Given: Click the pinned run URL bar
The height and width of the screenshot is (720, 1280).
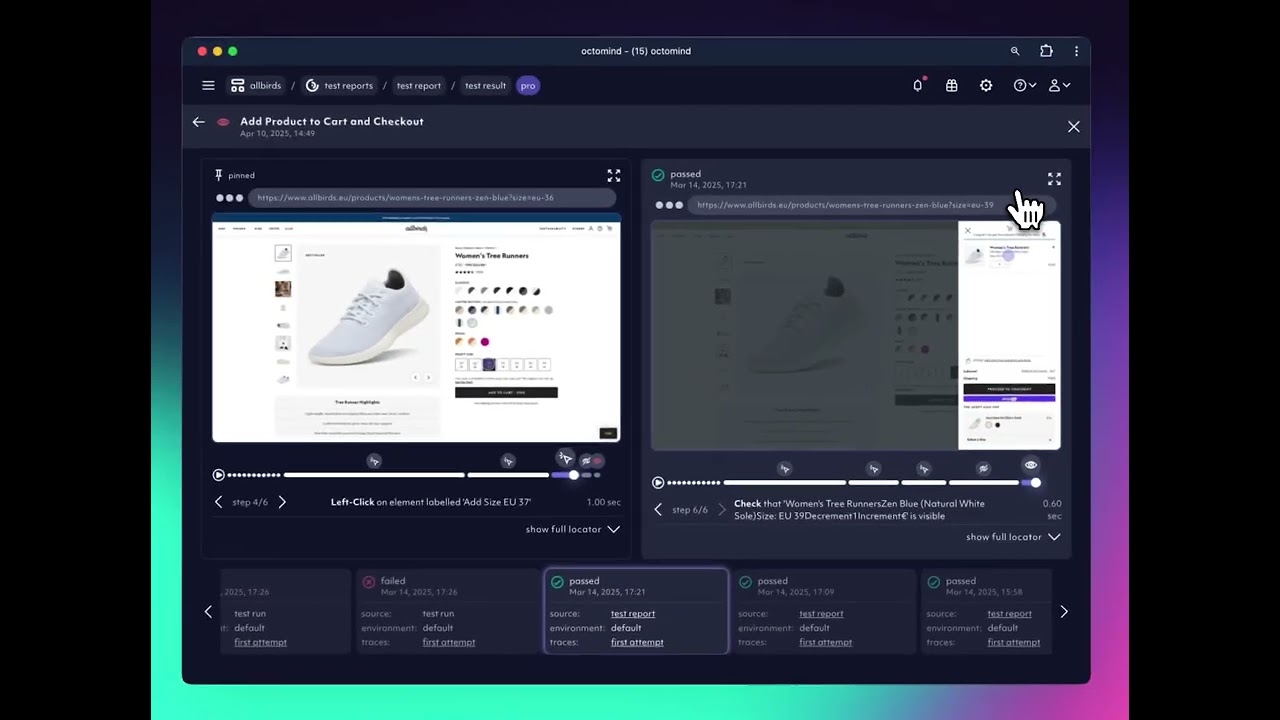Looking at the screenshot, I should click(432, 198).
